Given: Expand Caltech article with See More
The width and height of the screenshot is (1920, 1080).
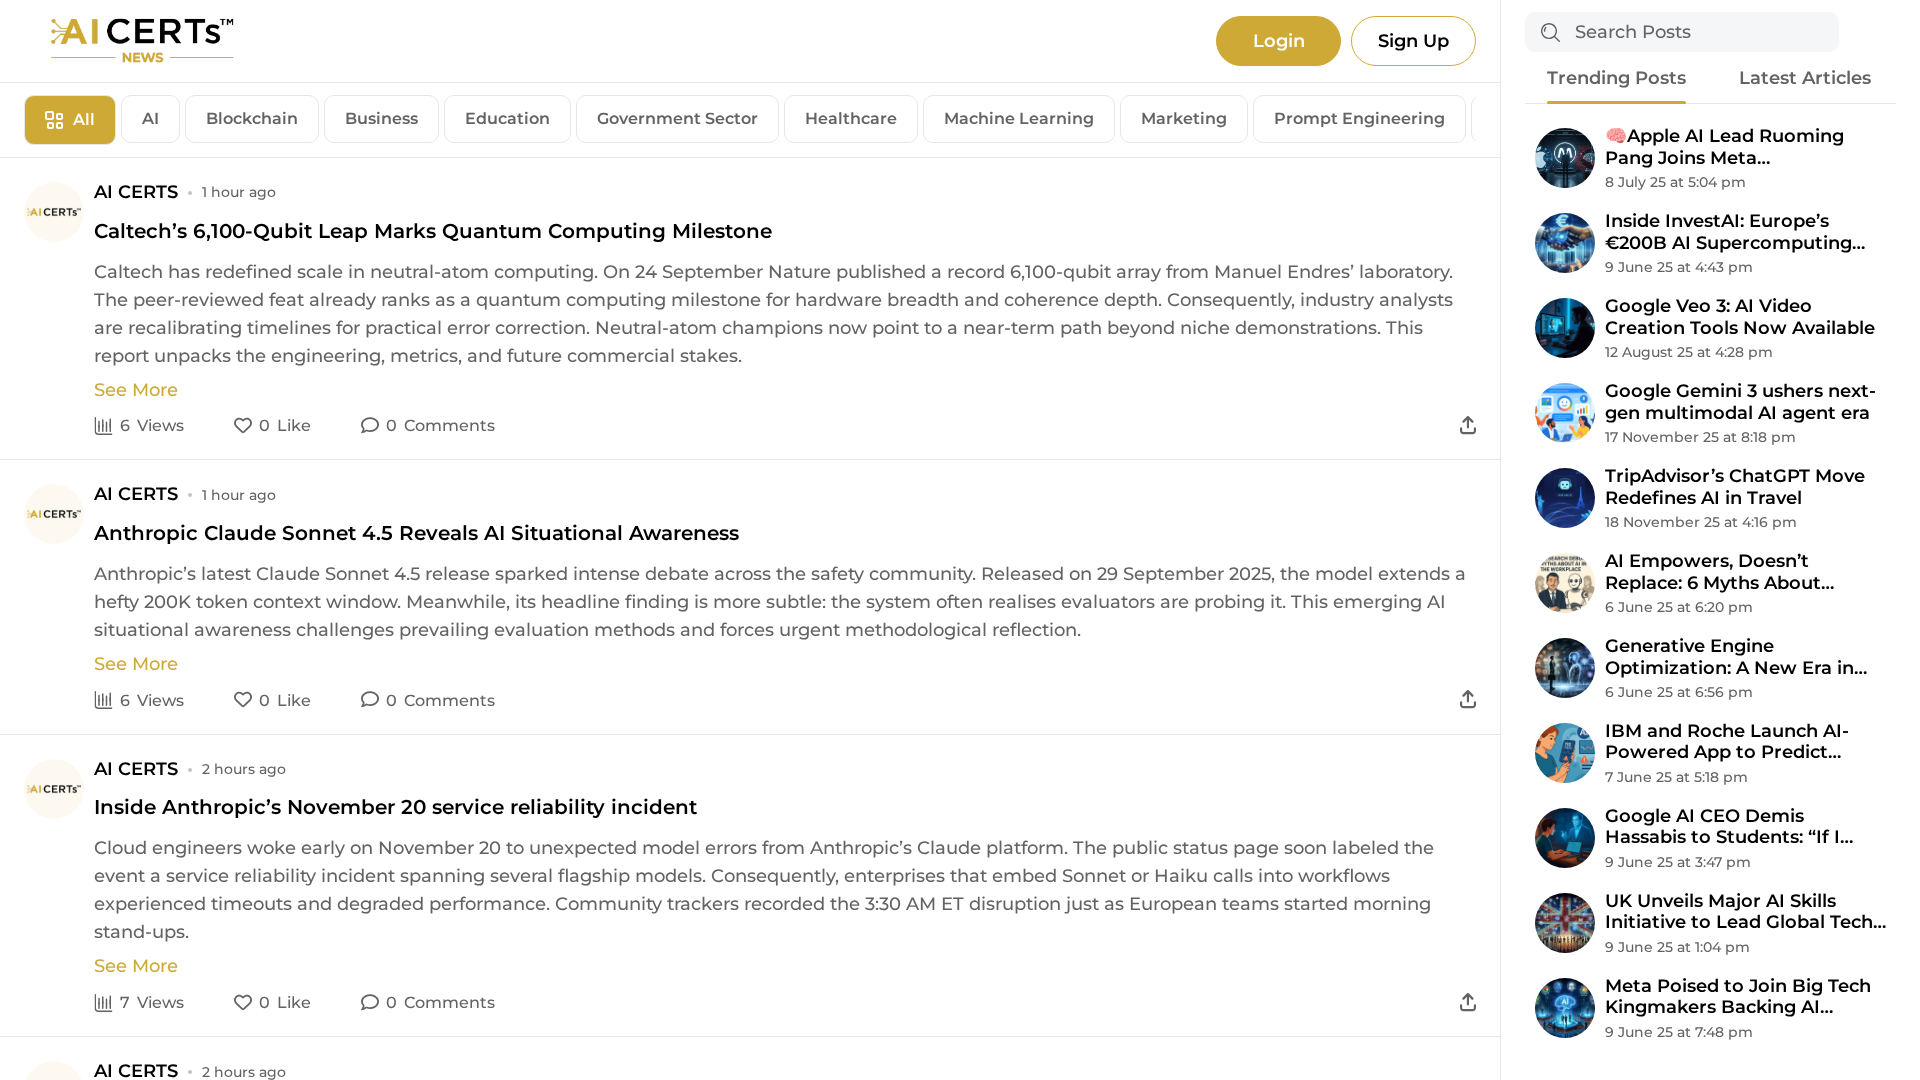Looking at the screenshot, I should pos(136,390).
